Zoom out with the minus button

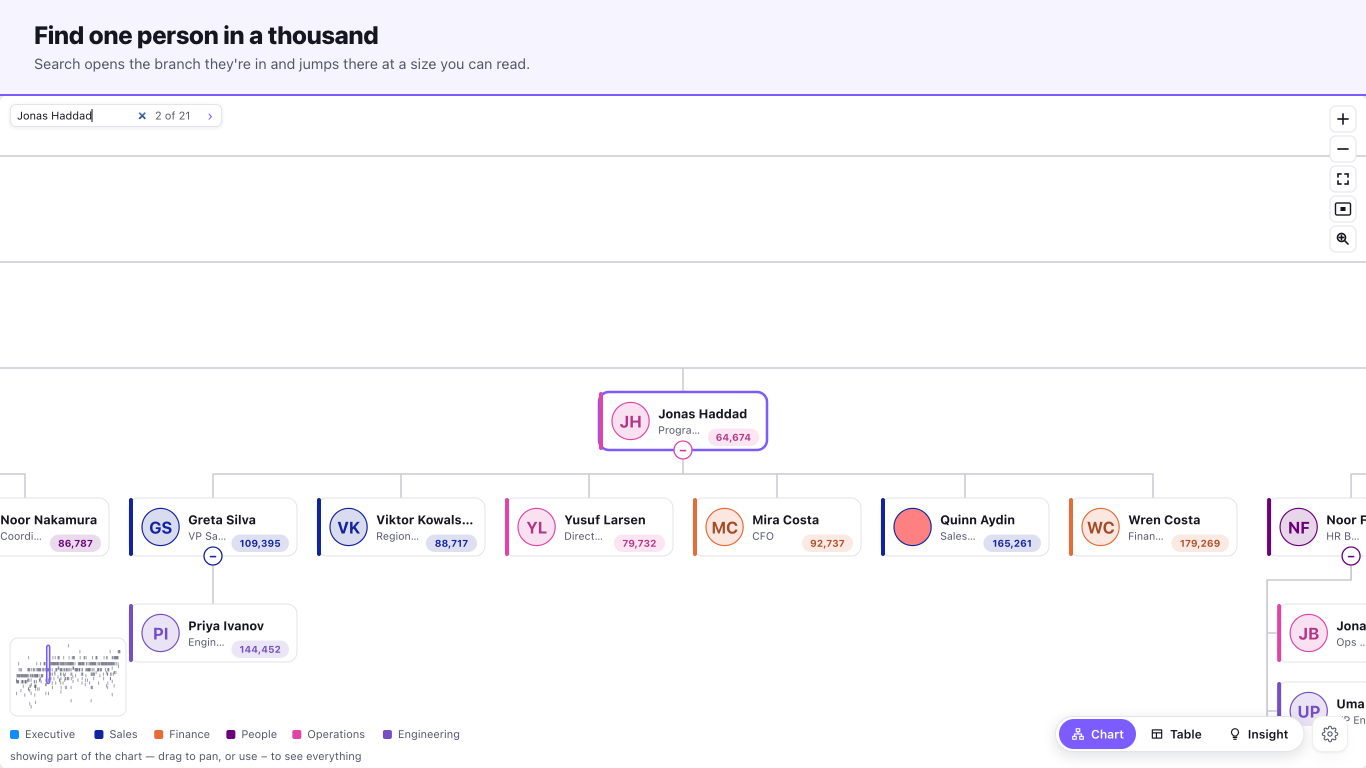1343,149
